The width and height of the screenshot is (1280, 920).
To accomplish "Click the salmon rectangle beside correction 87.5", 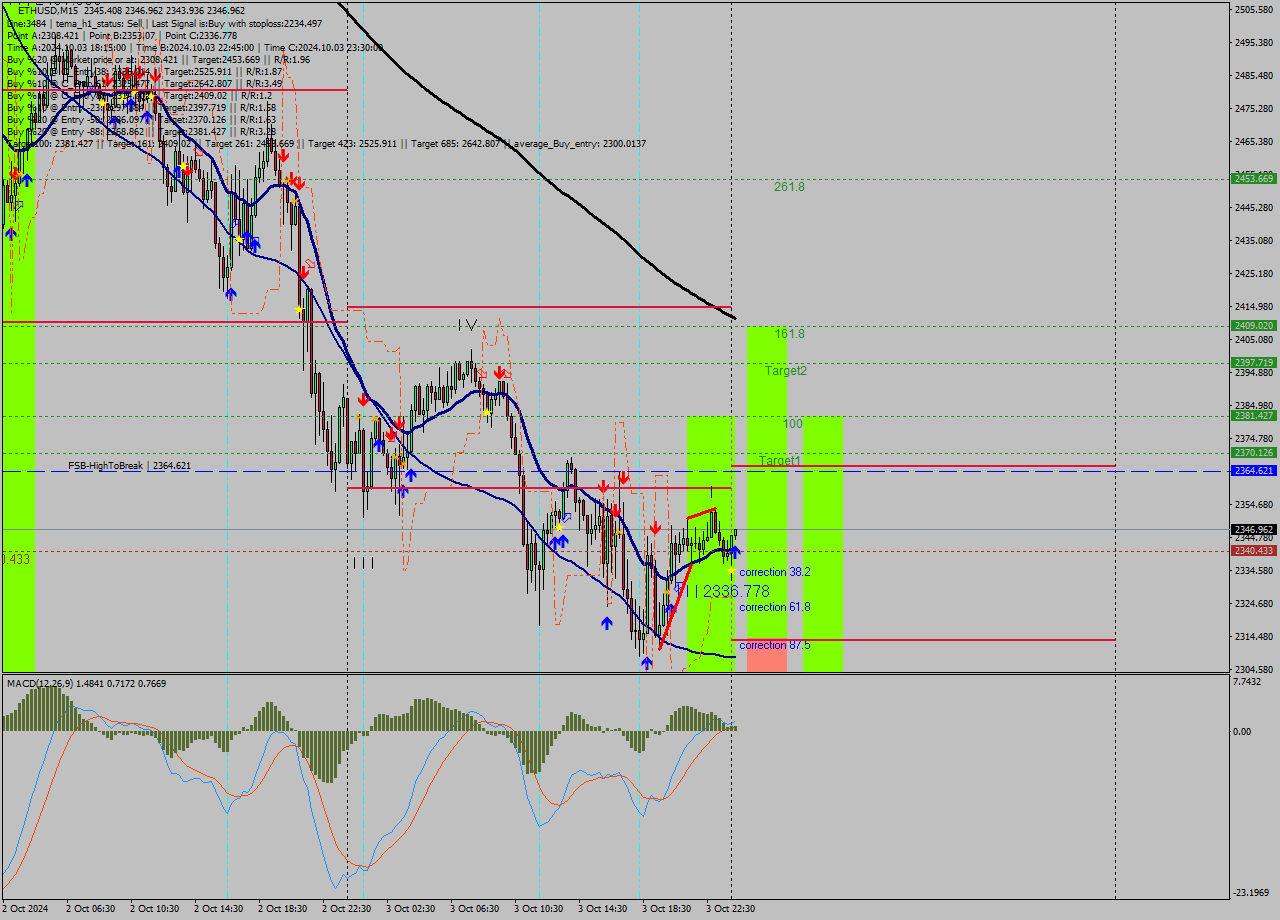I will tap(766, 655).
